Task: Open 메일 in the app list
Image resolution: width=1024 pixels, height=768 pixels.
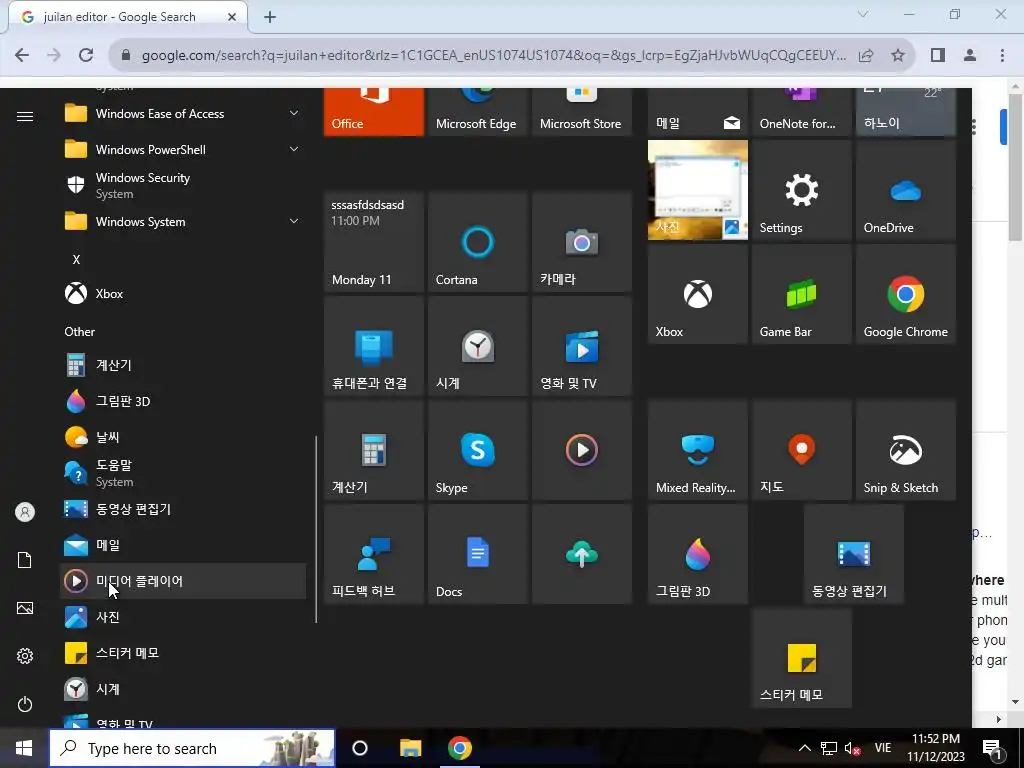Action: 183,545
